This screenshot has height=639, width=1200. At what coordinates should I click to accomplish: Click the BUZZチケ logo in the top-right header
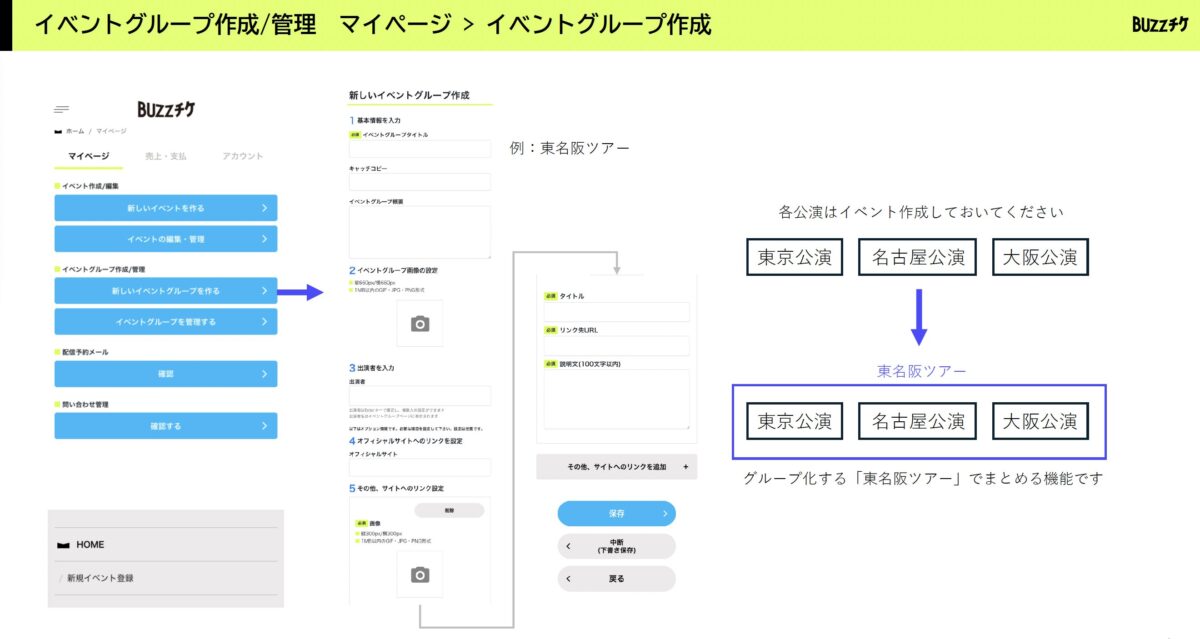[x=1160, y=24]
